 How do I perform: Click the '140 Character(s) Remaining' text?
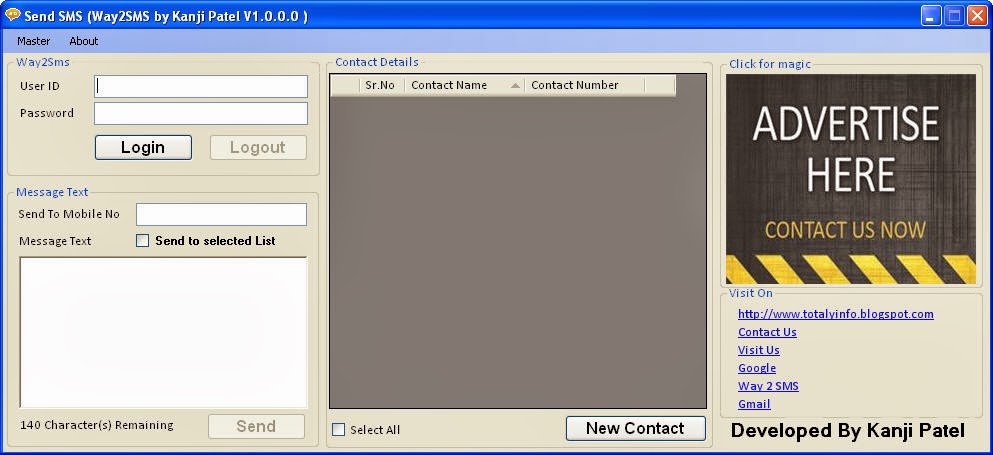(97, 425)
